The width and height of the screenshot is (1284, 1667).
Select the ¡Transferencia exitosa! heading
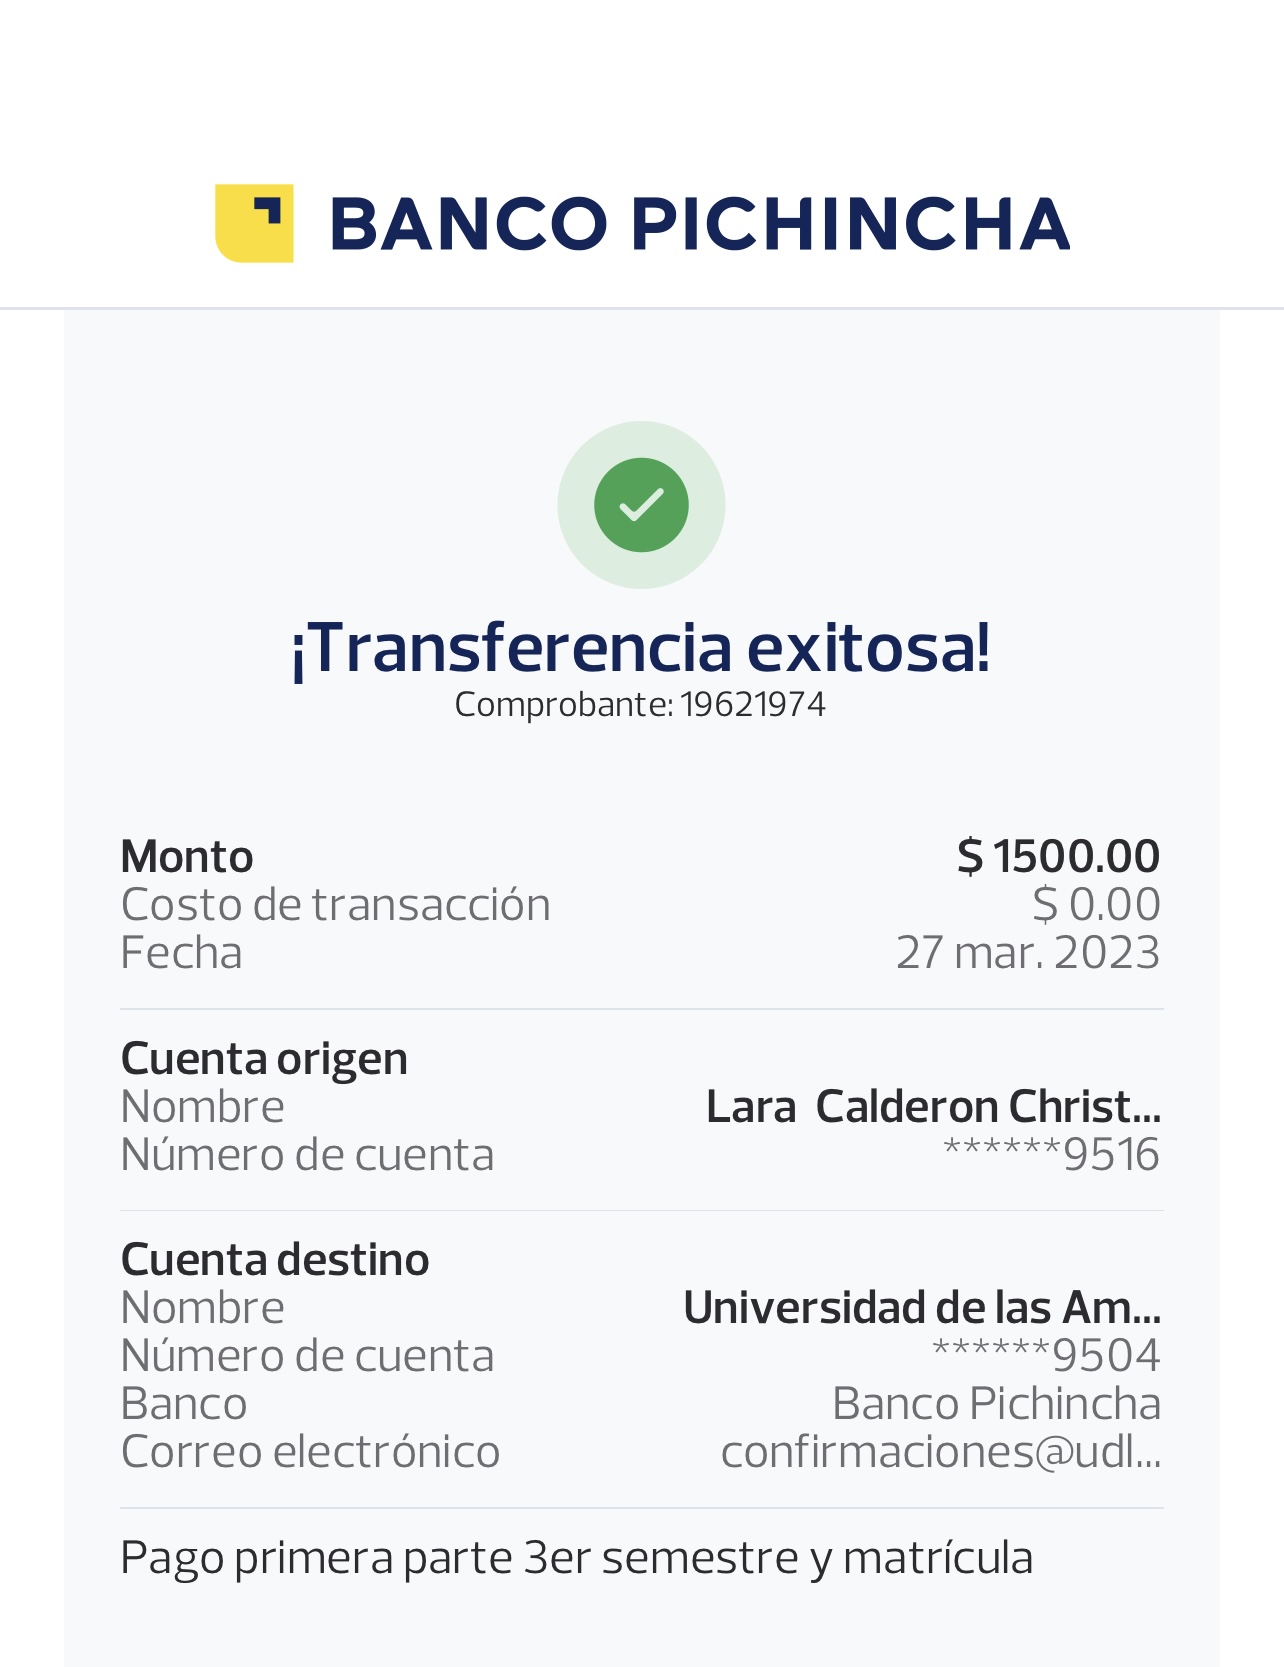[641, 648]
